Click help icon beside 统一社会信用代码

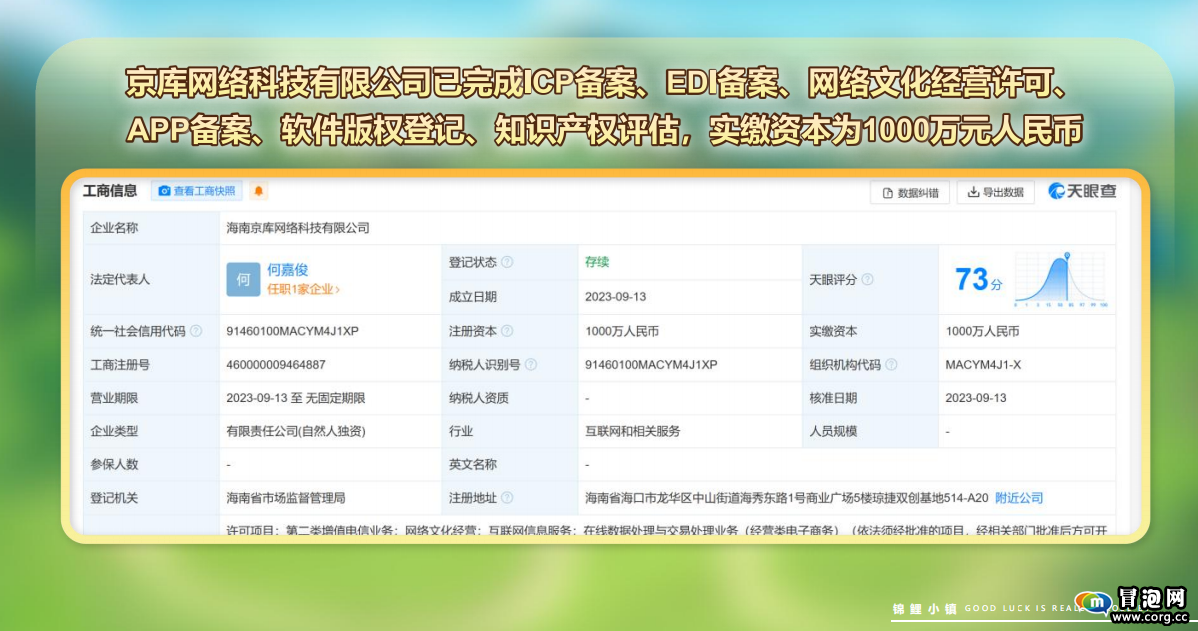196,331
